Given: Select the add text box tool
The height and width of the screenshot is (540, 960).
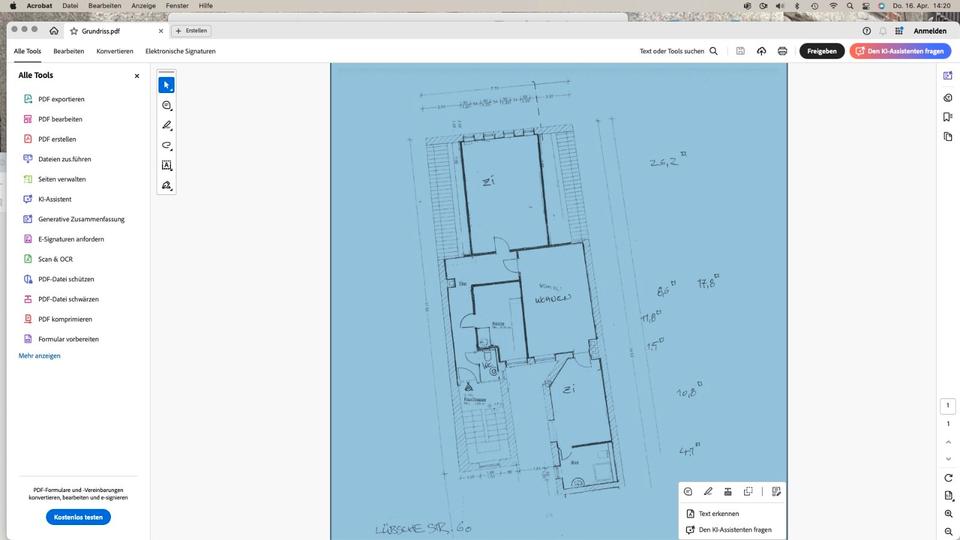Looking at the screenshot, I should point(166,165).
